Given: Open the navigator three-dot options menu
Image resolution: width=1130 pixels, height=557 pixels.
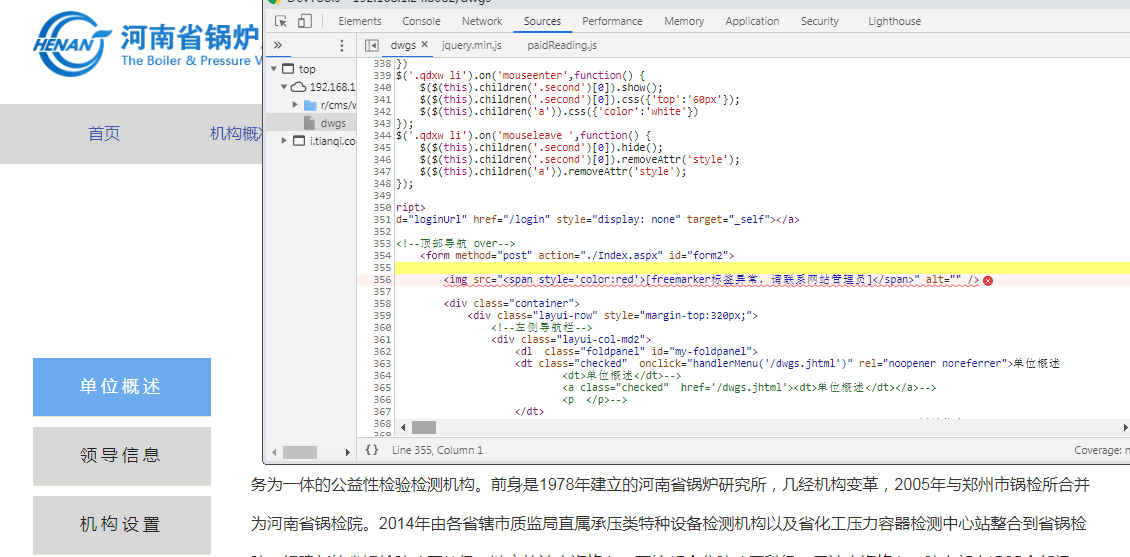Looking at the screenshot, I should click(342, 45).
